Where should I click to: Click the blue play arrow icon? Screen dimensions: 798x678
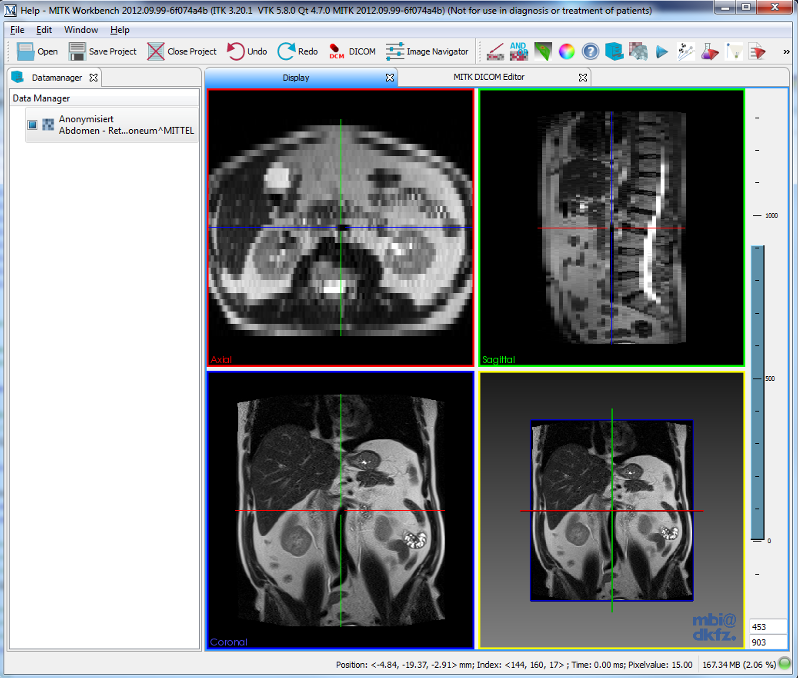pos(662,51)
